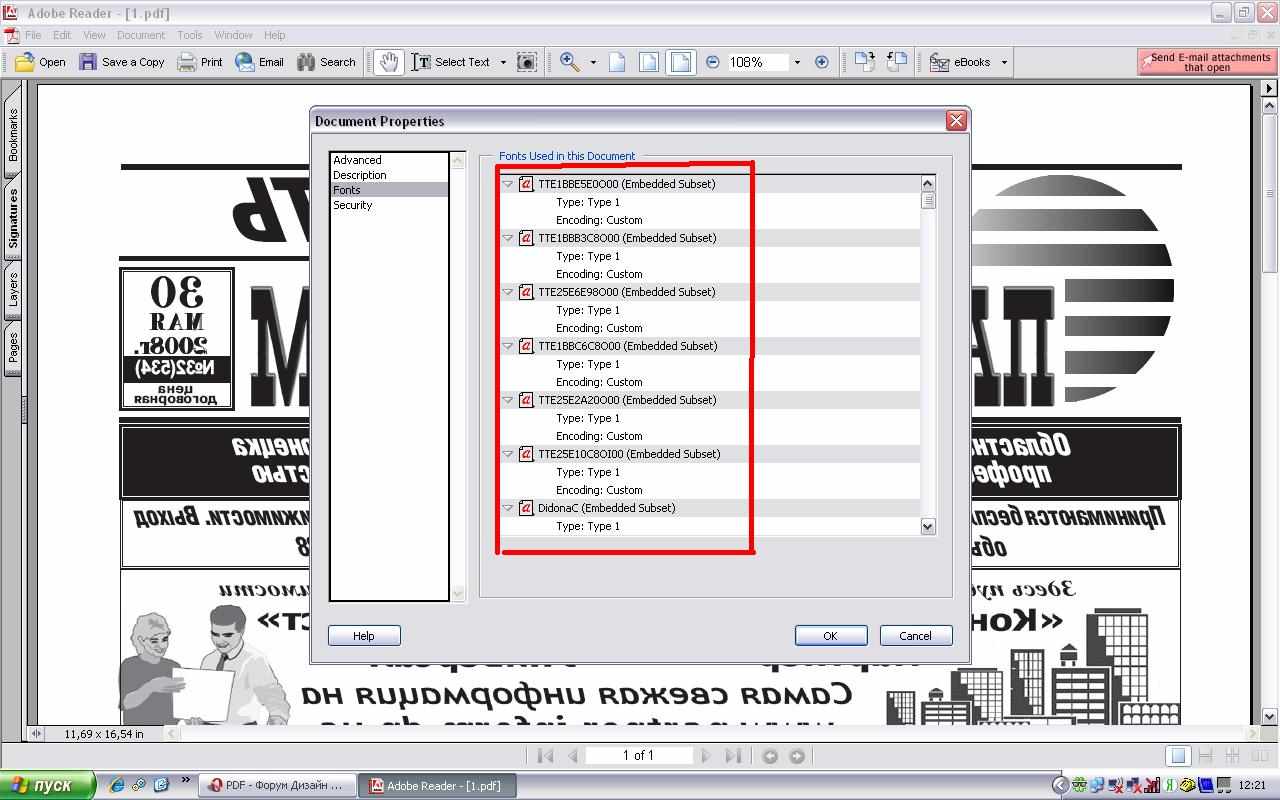Go to the first page

point(545,756)
